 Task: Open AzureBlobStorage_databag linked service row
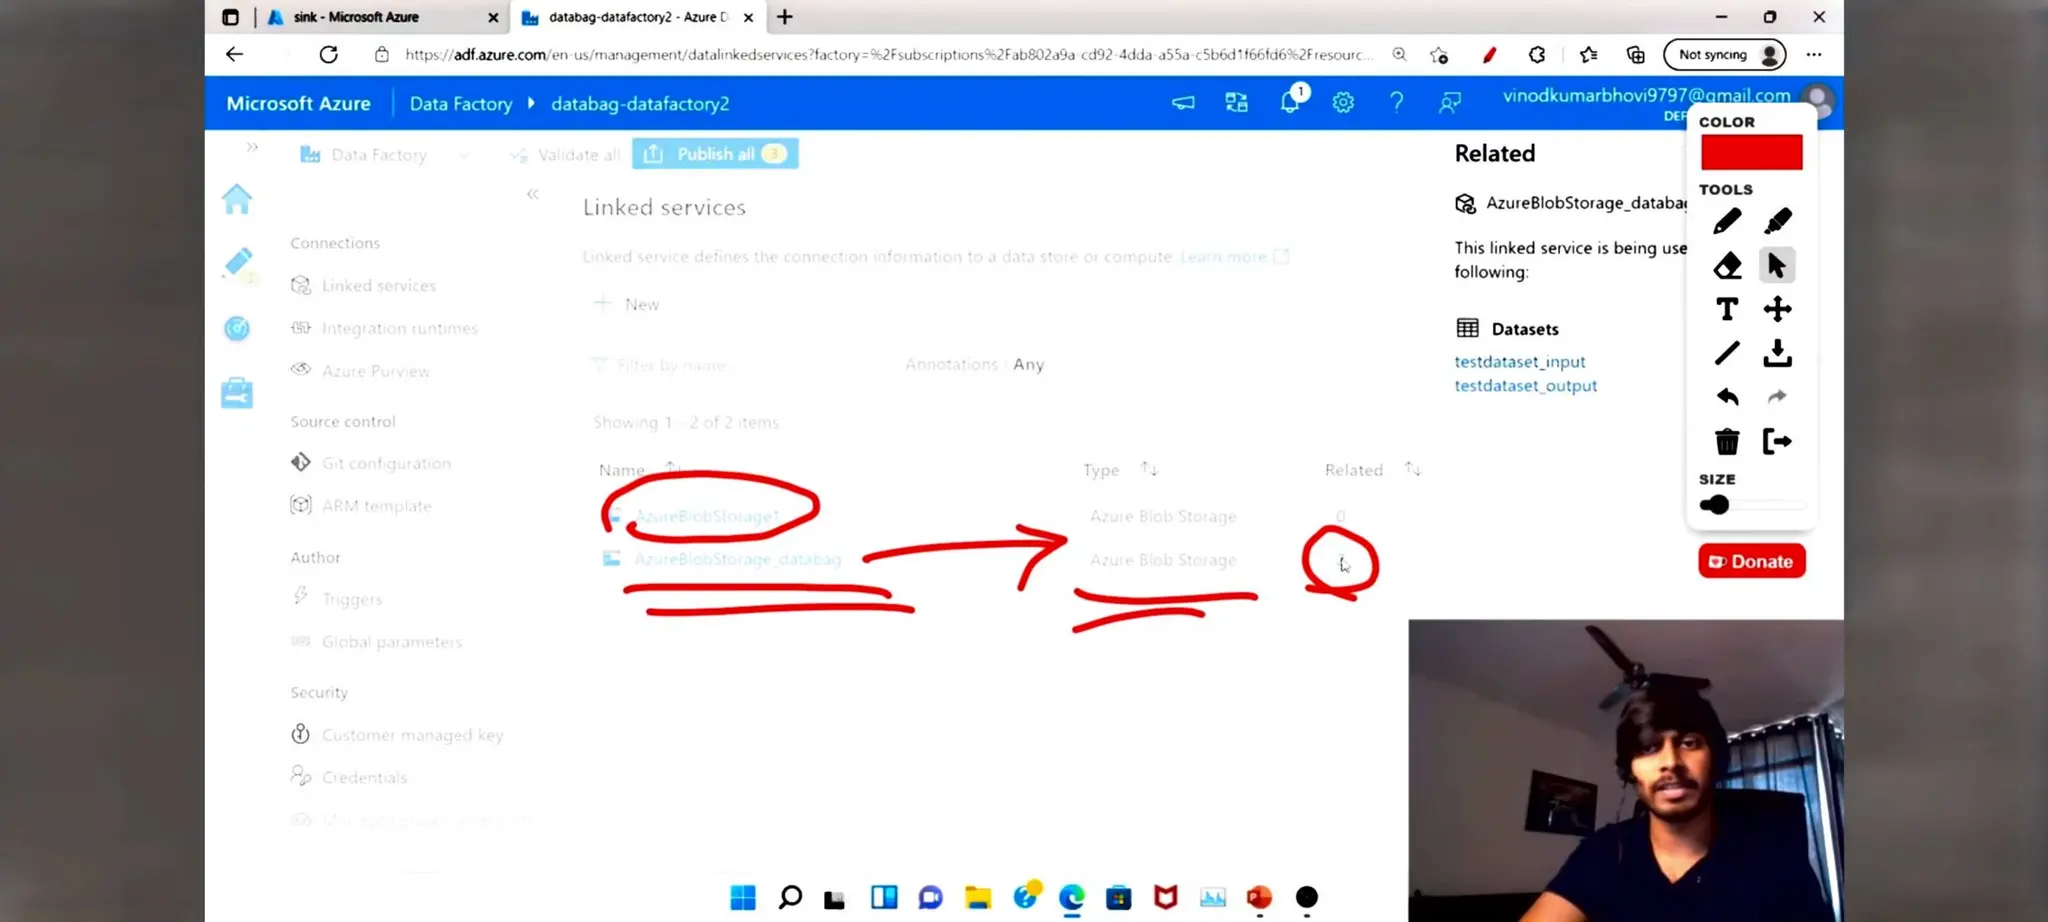[x=738, y=560]
